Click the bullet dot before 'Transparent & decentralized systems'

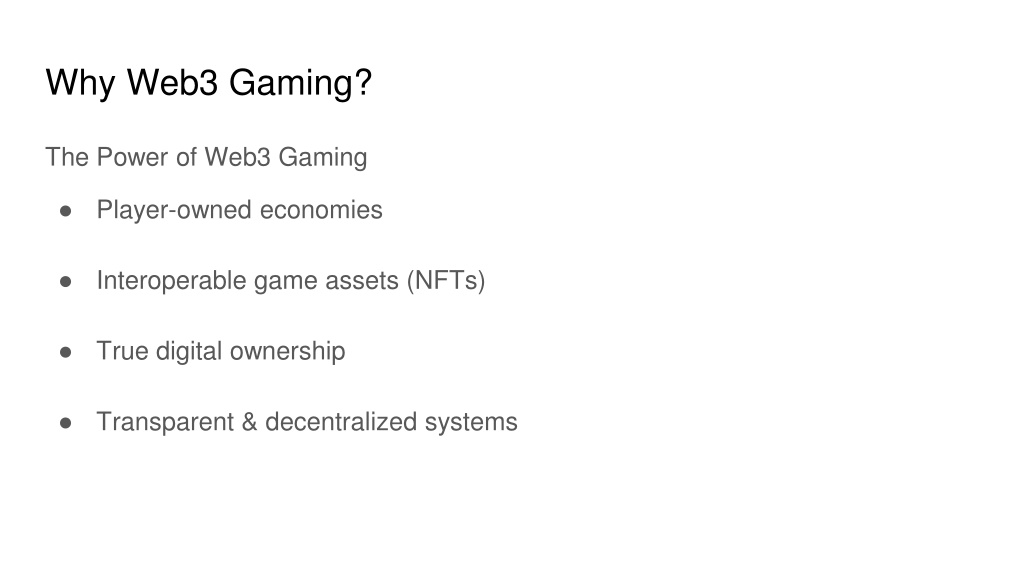point(65,423)
